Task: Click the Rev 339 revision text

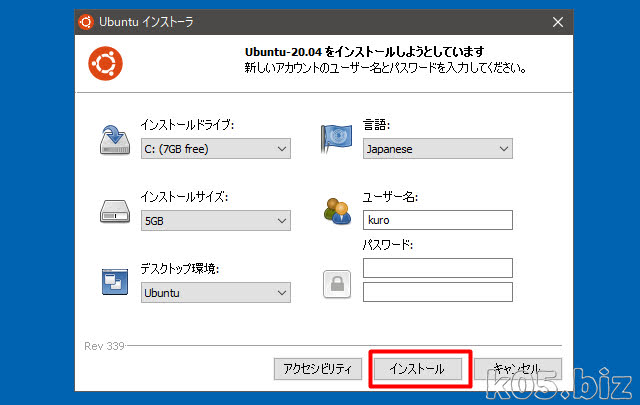Action: 104,346
